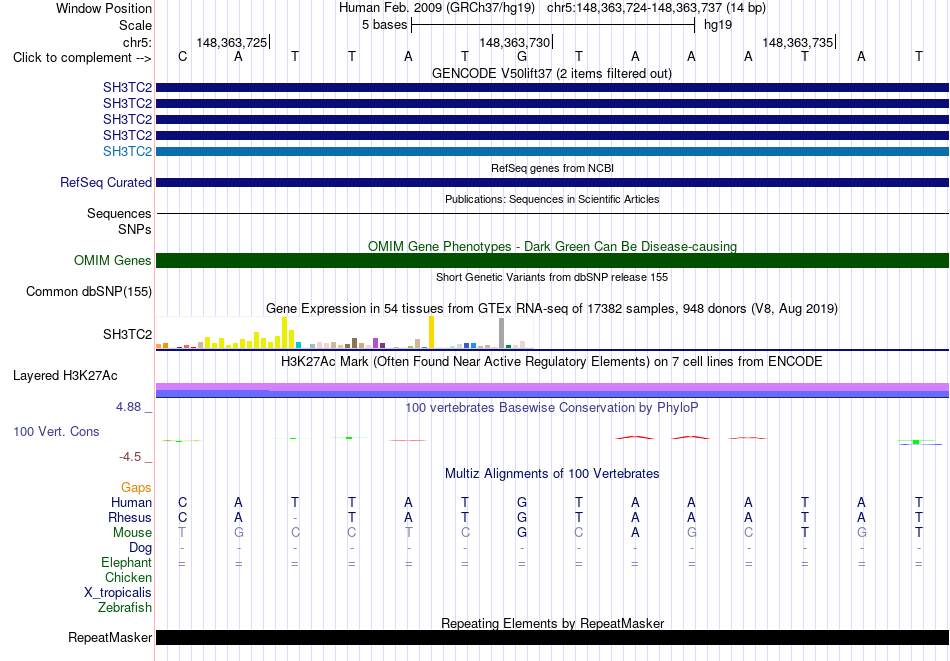
Task: Click 'Multiz Alignments of 100 Vertebrates' title
Action: pos(552,474)
